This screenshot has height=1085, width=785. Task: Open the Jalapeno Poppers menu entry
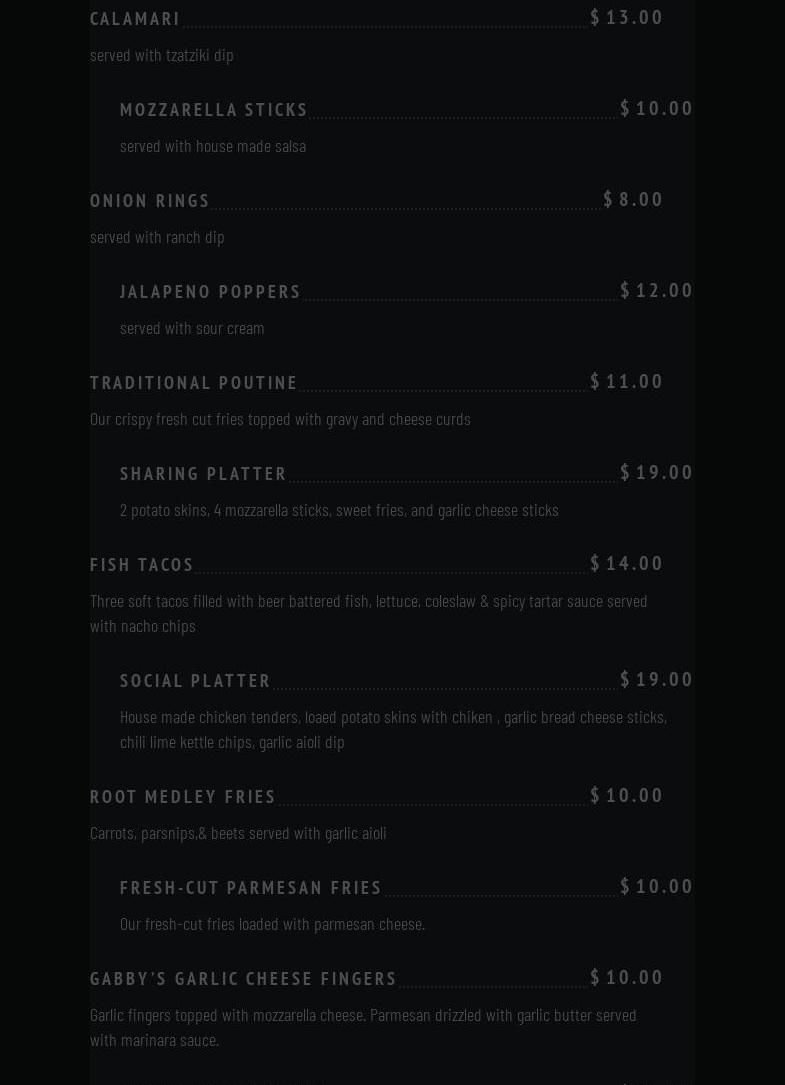[210, 291]
